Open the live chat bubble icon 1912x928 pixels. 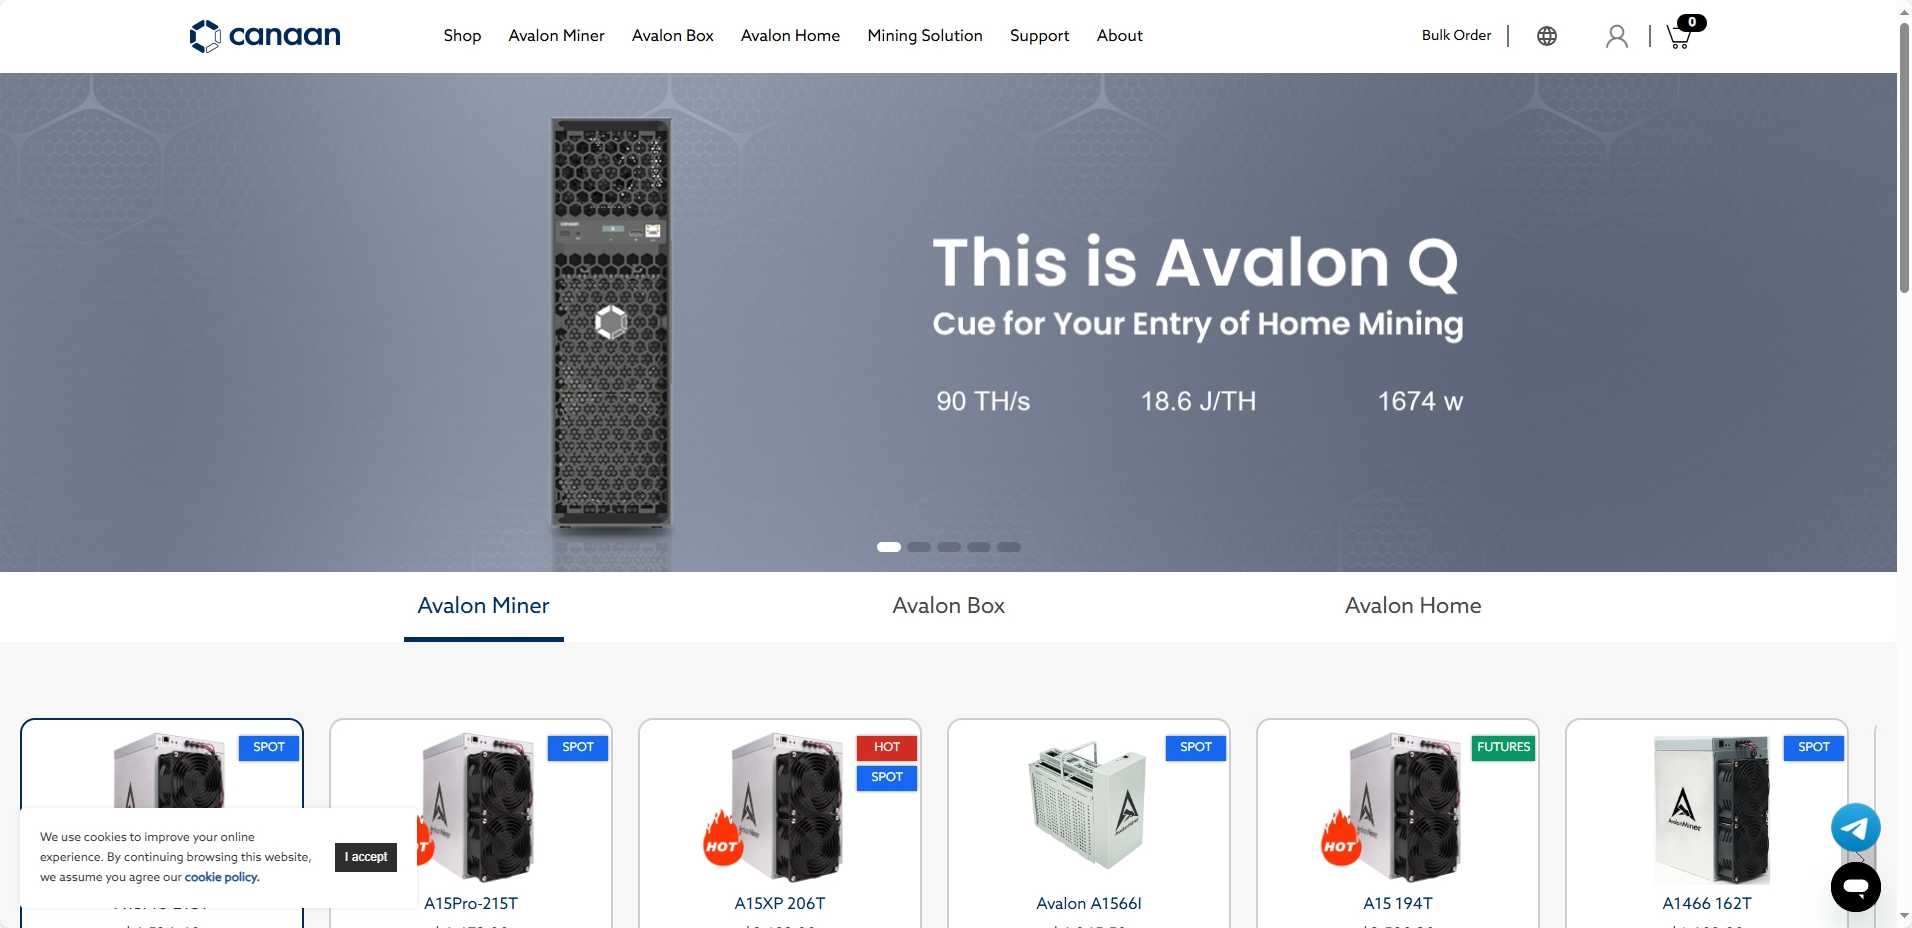pos(1856,886)
